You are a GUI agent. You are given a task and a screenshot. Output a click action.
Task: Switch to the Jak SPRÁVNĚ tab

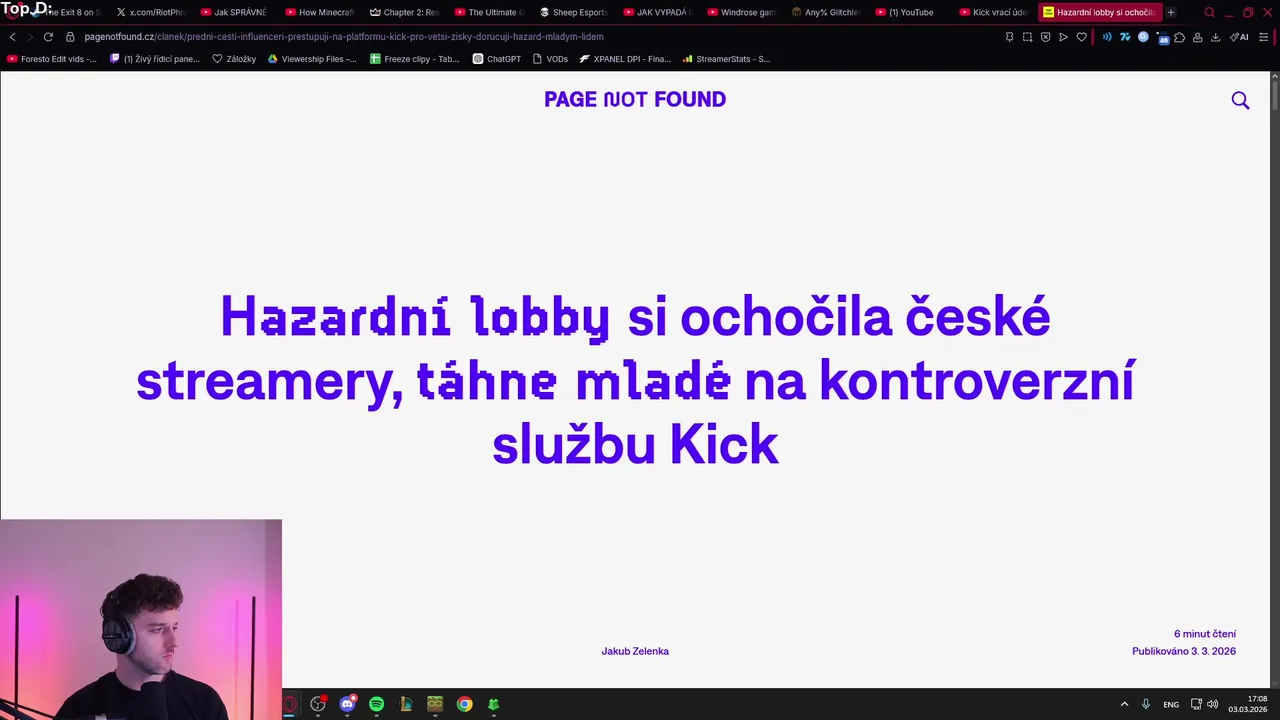pyautogui.click(x=234, y=12)
